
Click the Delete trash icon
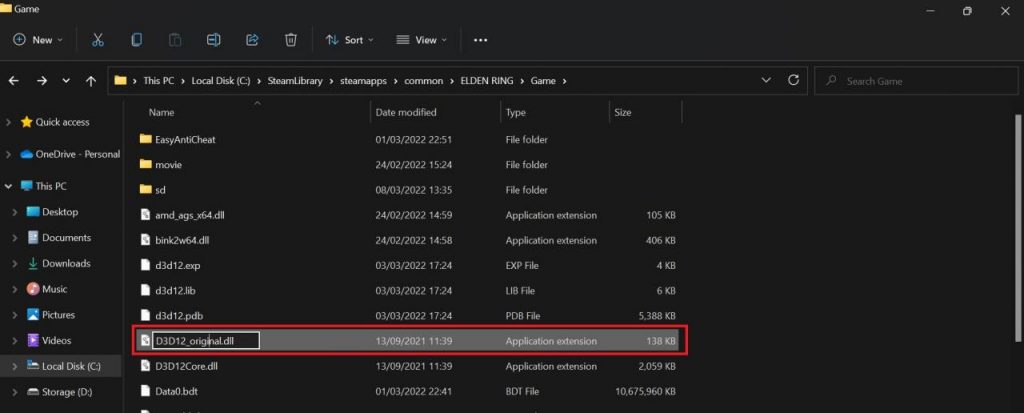click(x=290, y=40)
